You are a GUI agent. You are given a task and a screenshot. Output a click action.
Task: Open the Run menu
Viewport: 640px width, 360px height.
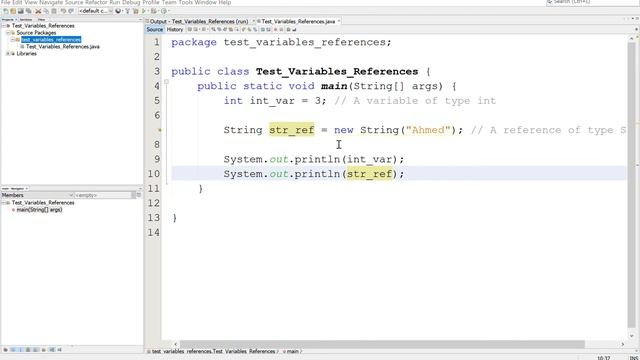(115, 2)
